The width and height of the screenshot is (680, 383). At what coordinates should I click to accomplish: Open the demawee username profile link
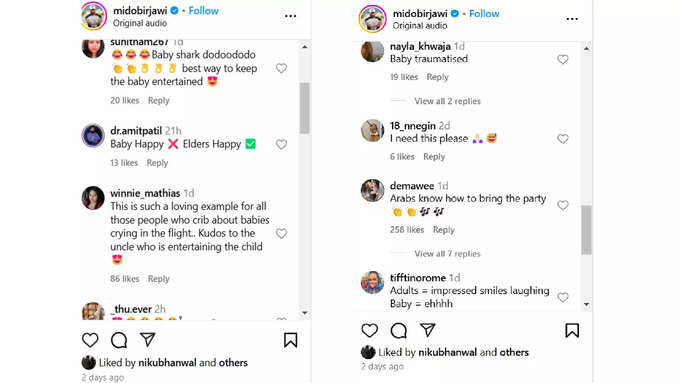pos(412,186)
